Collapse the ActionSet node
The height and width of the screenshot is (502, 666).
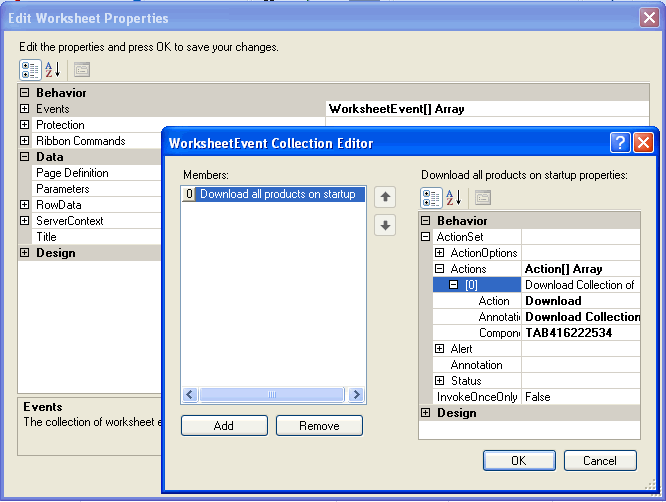click(426, 237)
